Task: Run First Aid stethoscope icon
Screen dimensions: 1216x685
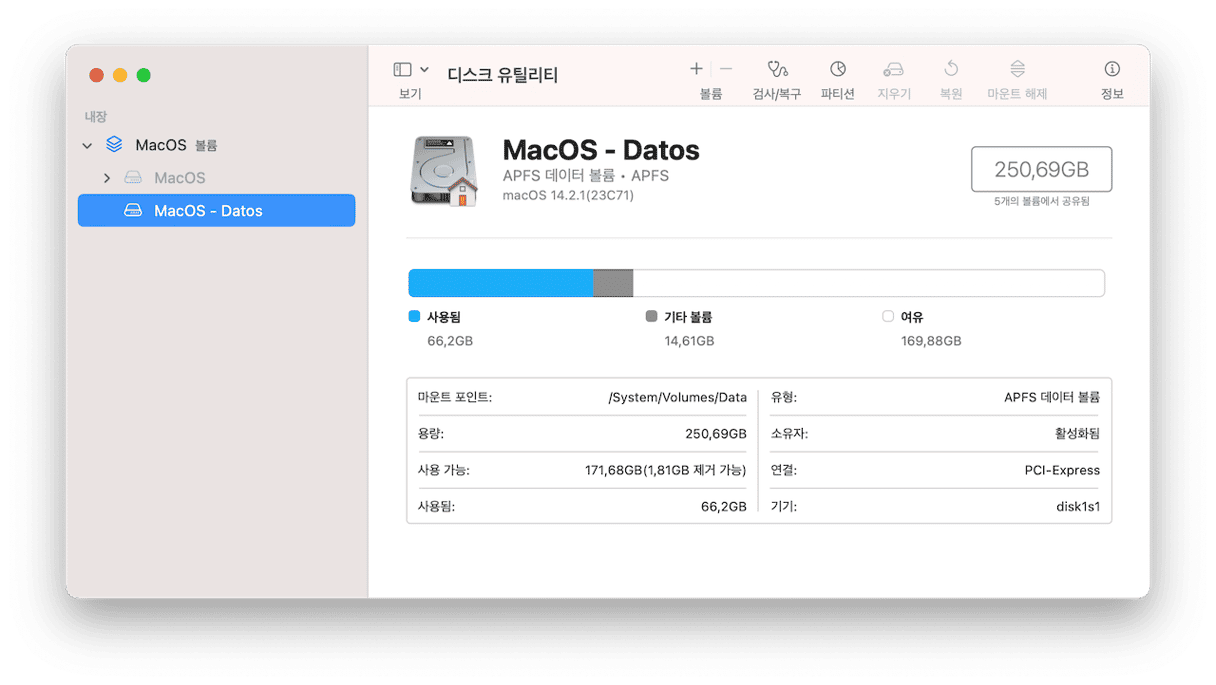Action: 777,69
